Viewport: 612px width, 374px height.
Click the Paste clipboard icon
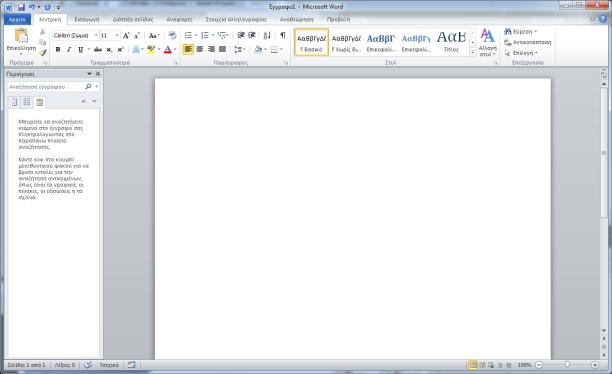[21, 36]
